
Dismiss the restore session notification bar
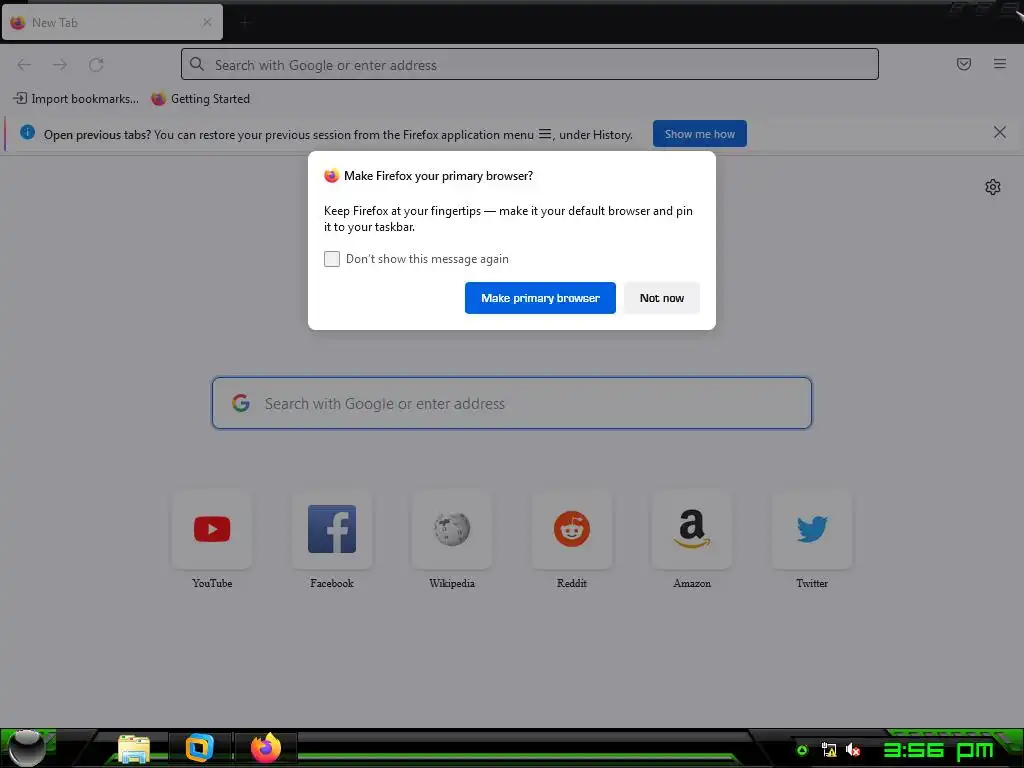coord(1000,133)
